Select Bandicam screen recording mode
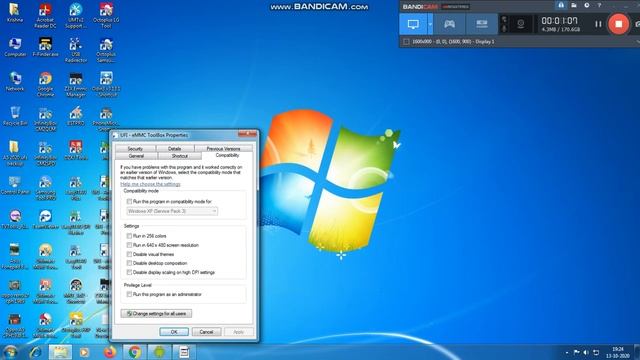The image size is (640, 360). pos(413,24)
